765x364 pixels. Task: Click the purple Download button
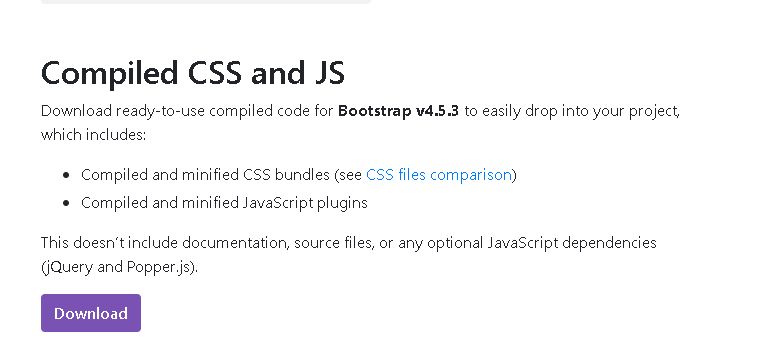pyautogui.click(x=91, y=313)
